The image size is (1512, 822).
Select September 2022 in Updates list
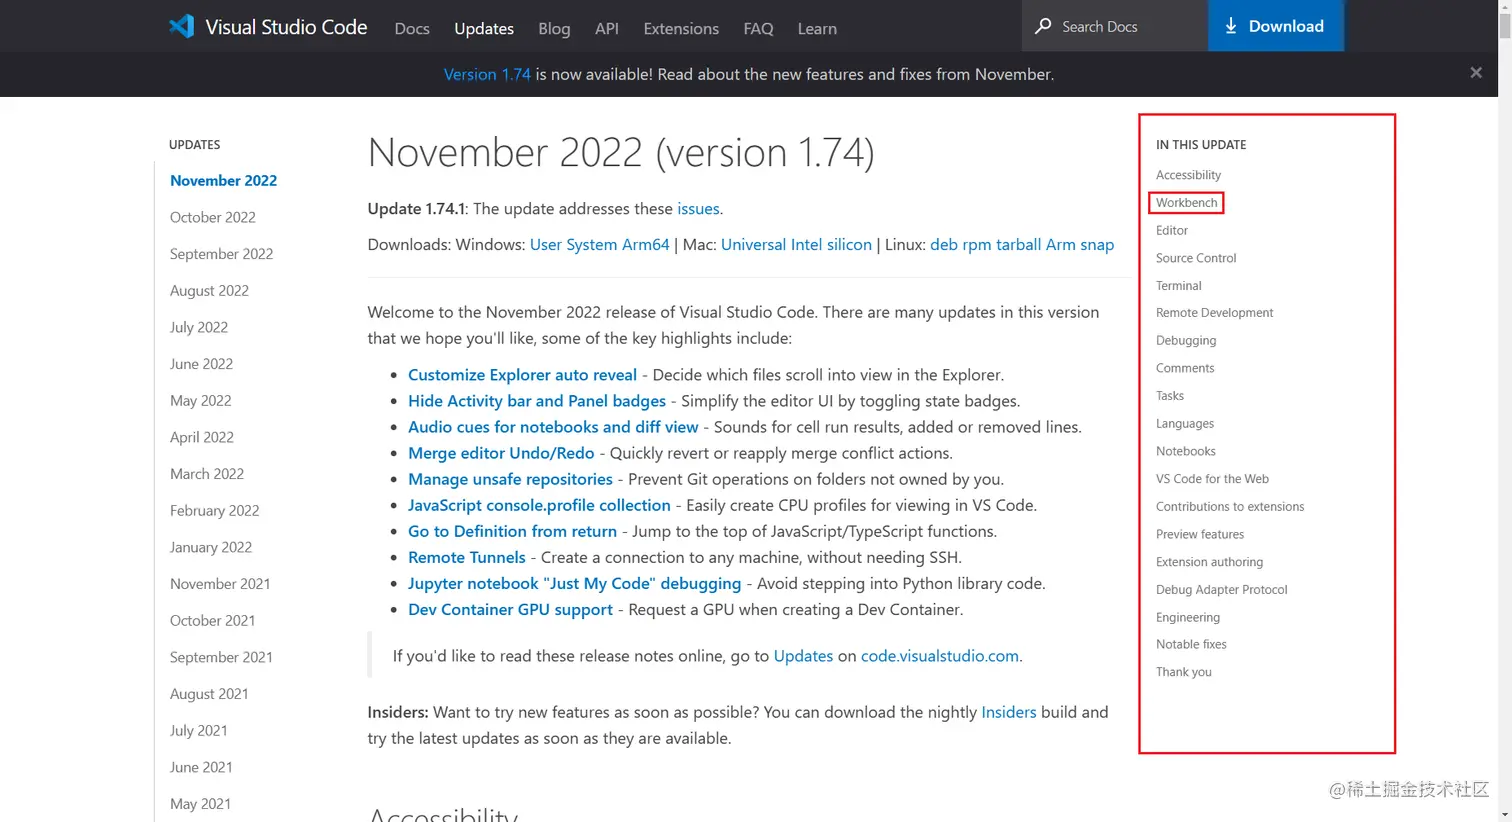click(221, 254)
